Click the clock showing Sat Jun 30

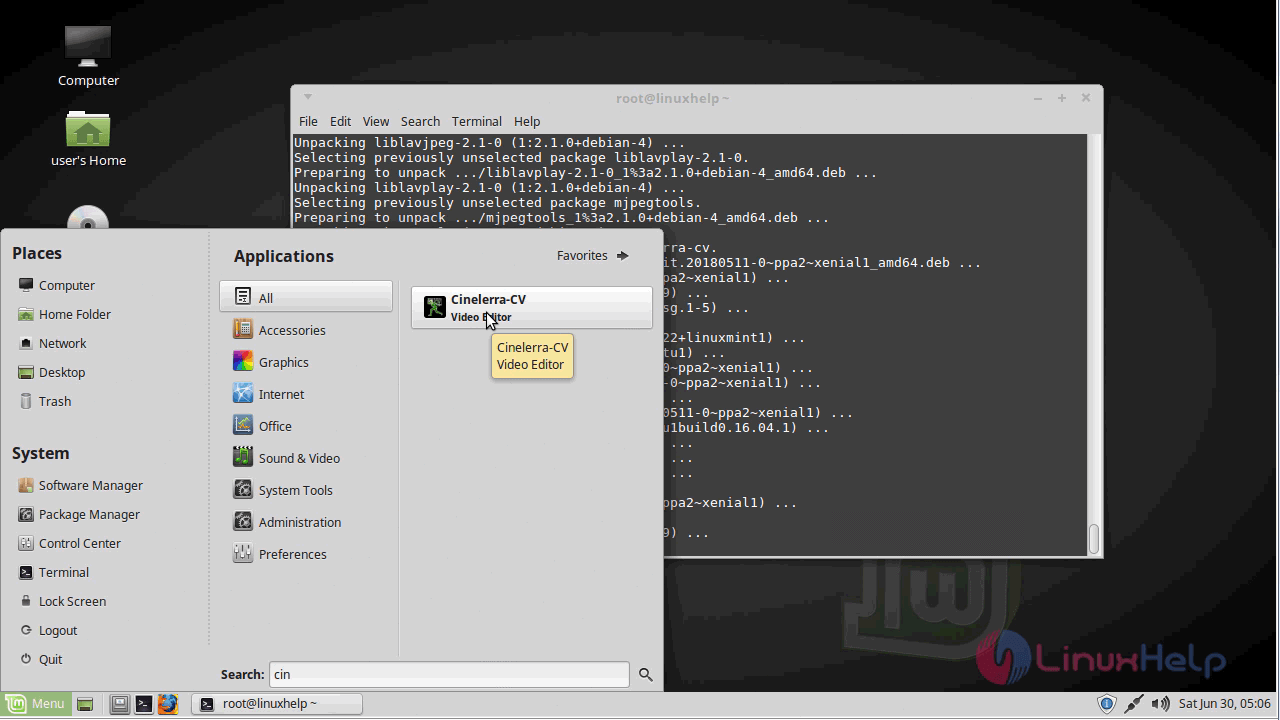click(1224, 704)
